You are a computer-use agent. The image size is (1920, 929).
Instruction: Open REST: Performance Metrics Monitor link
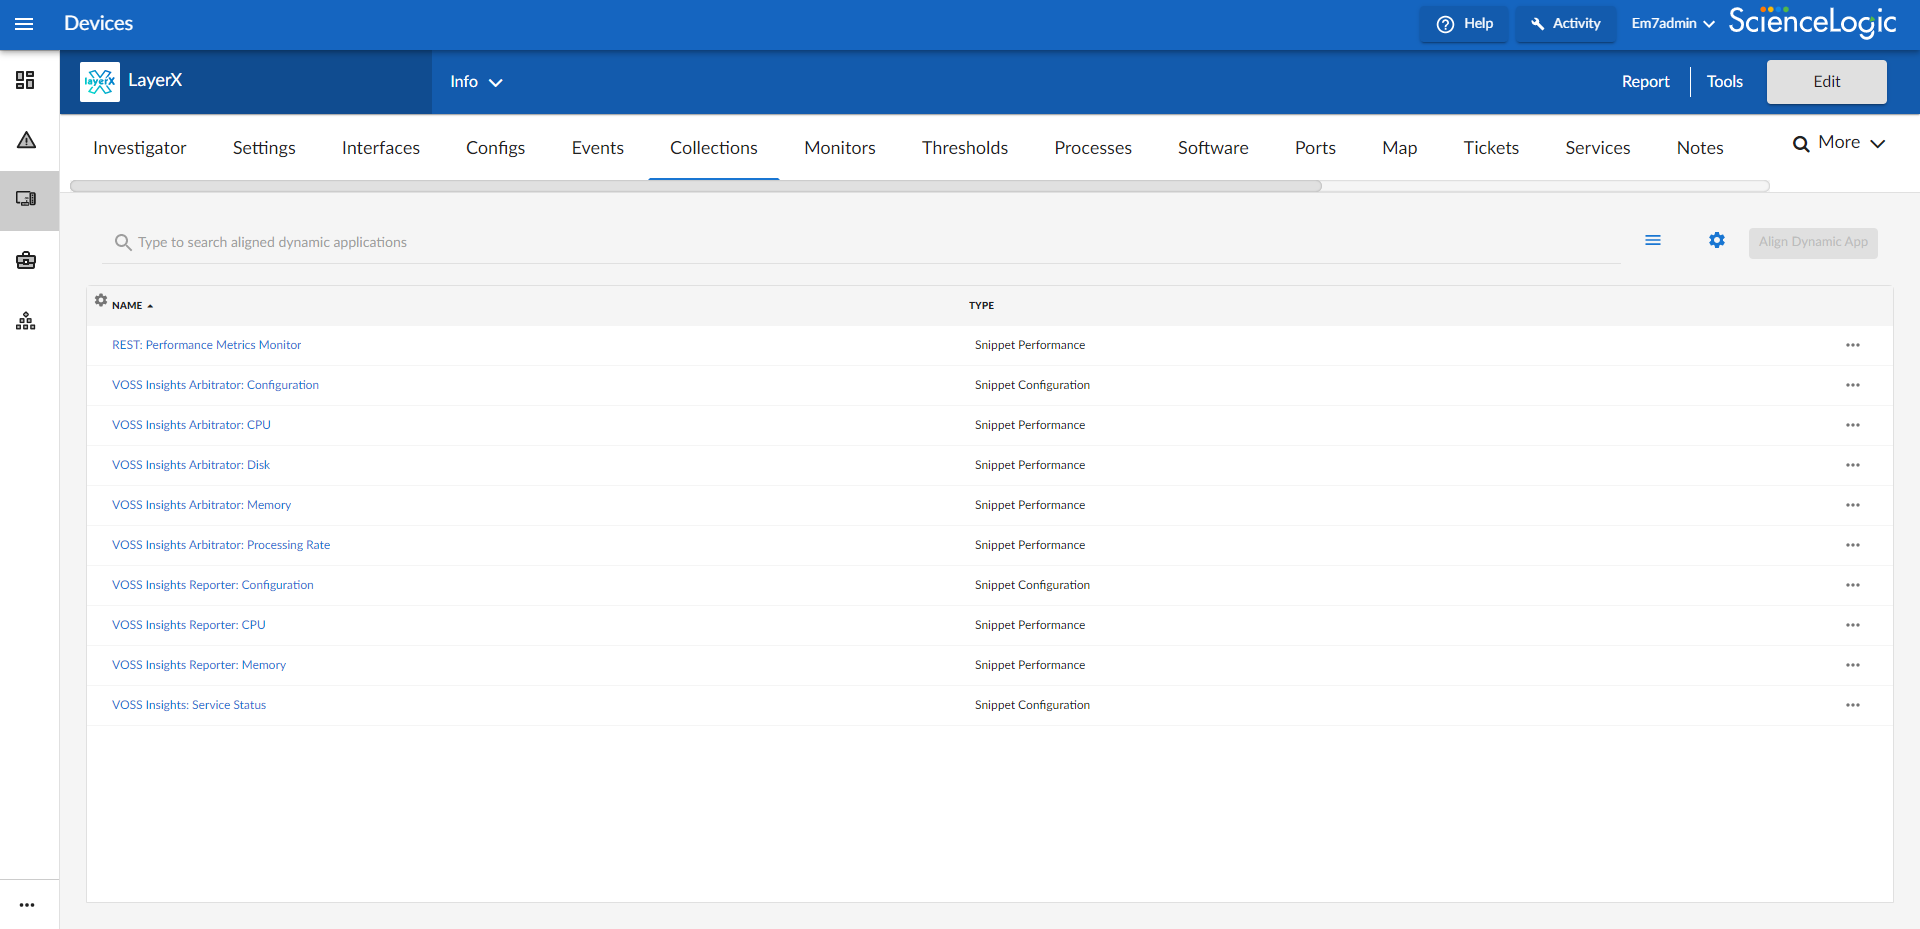point(206,345)
